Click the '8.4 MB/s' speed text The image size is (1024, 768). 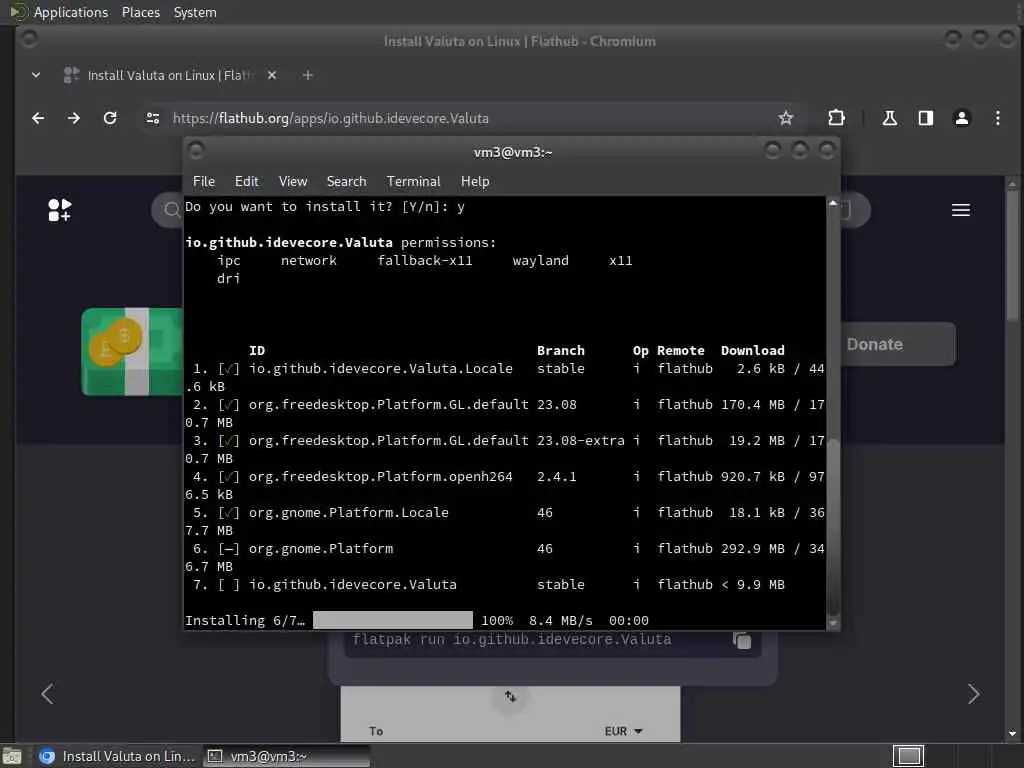pos(561,620)
